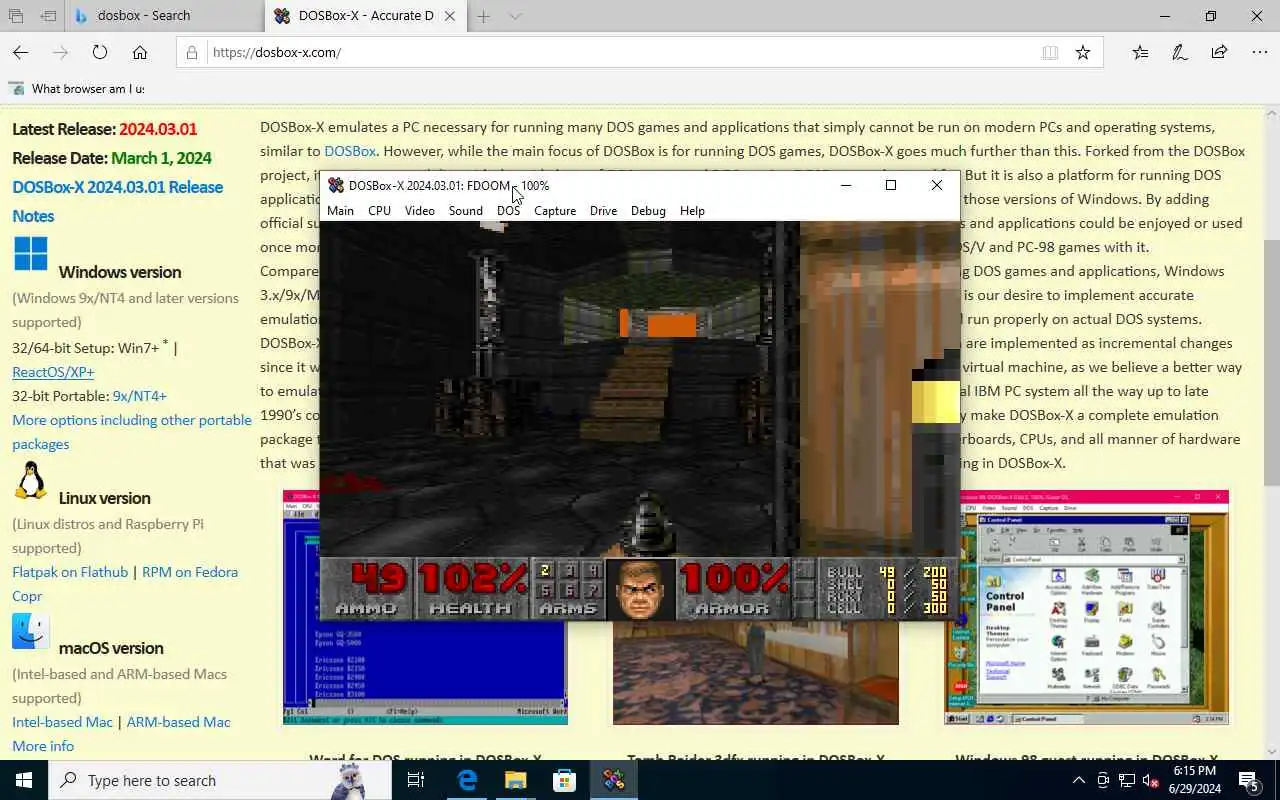
Task: Open Video menu in DOSBox-X
Action: point(420,211)
